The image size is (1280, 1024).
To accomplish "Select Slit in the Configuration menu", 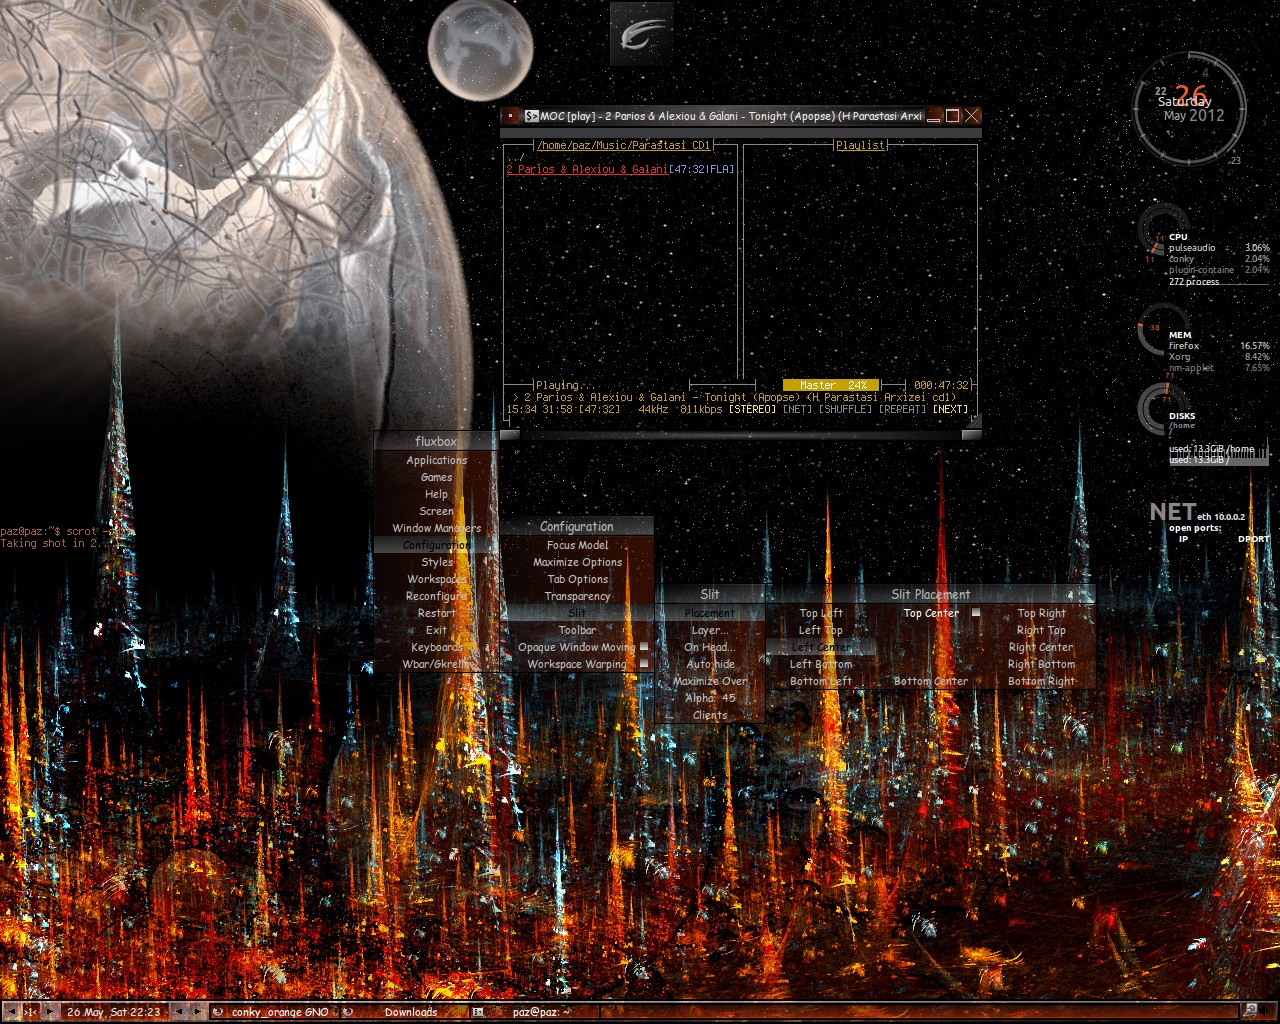I will pyautogui.click(x=577, y=613).
